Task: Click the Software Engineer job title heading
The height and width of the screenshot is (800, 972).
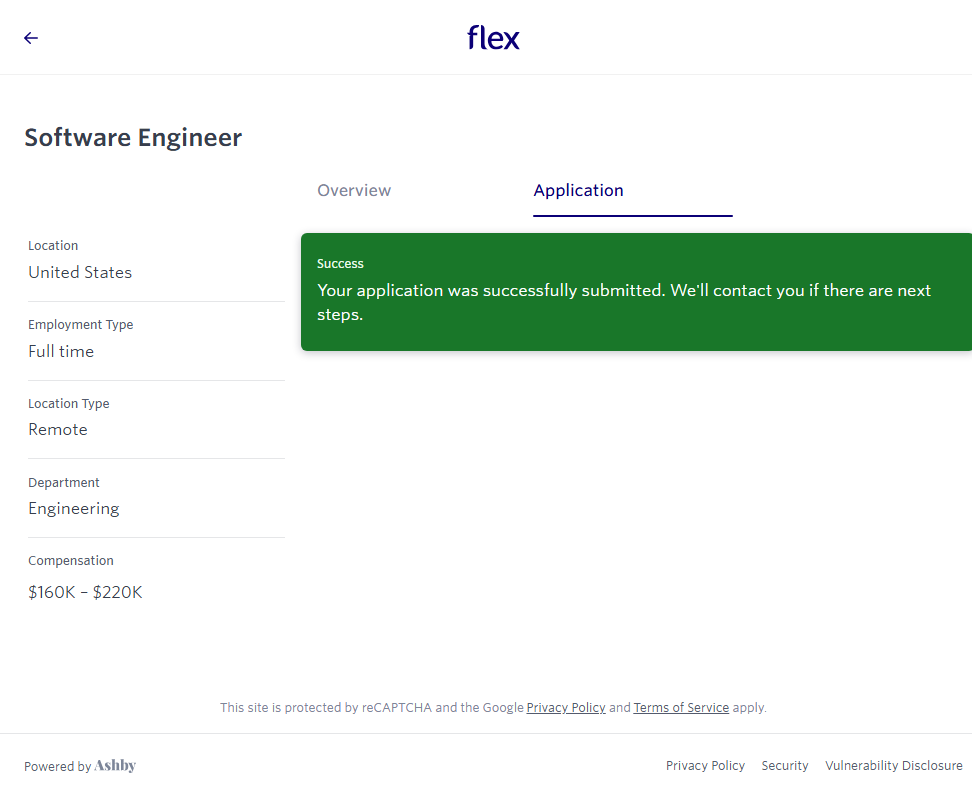Action: [x=133, y=138]
